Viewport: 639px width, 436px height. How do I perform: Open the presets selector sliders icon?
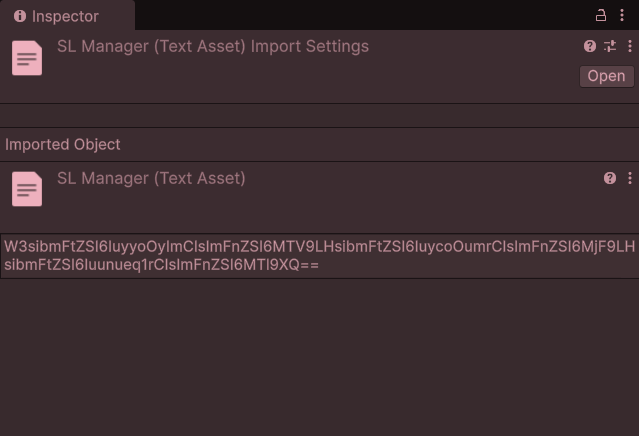(610, 46)
